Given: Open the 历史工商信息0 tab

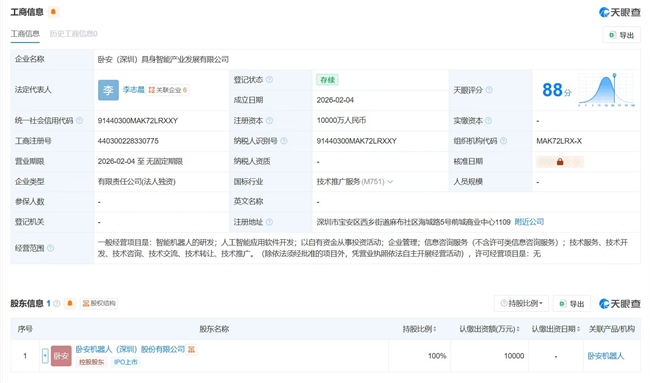Looking at the screenshot, I should point(73,34).
